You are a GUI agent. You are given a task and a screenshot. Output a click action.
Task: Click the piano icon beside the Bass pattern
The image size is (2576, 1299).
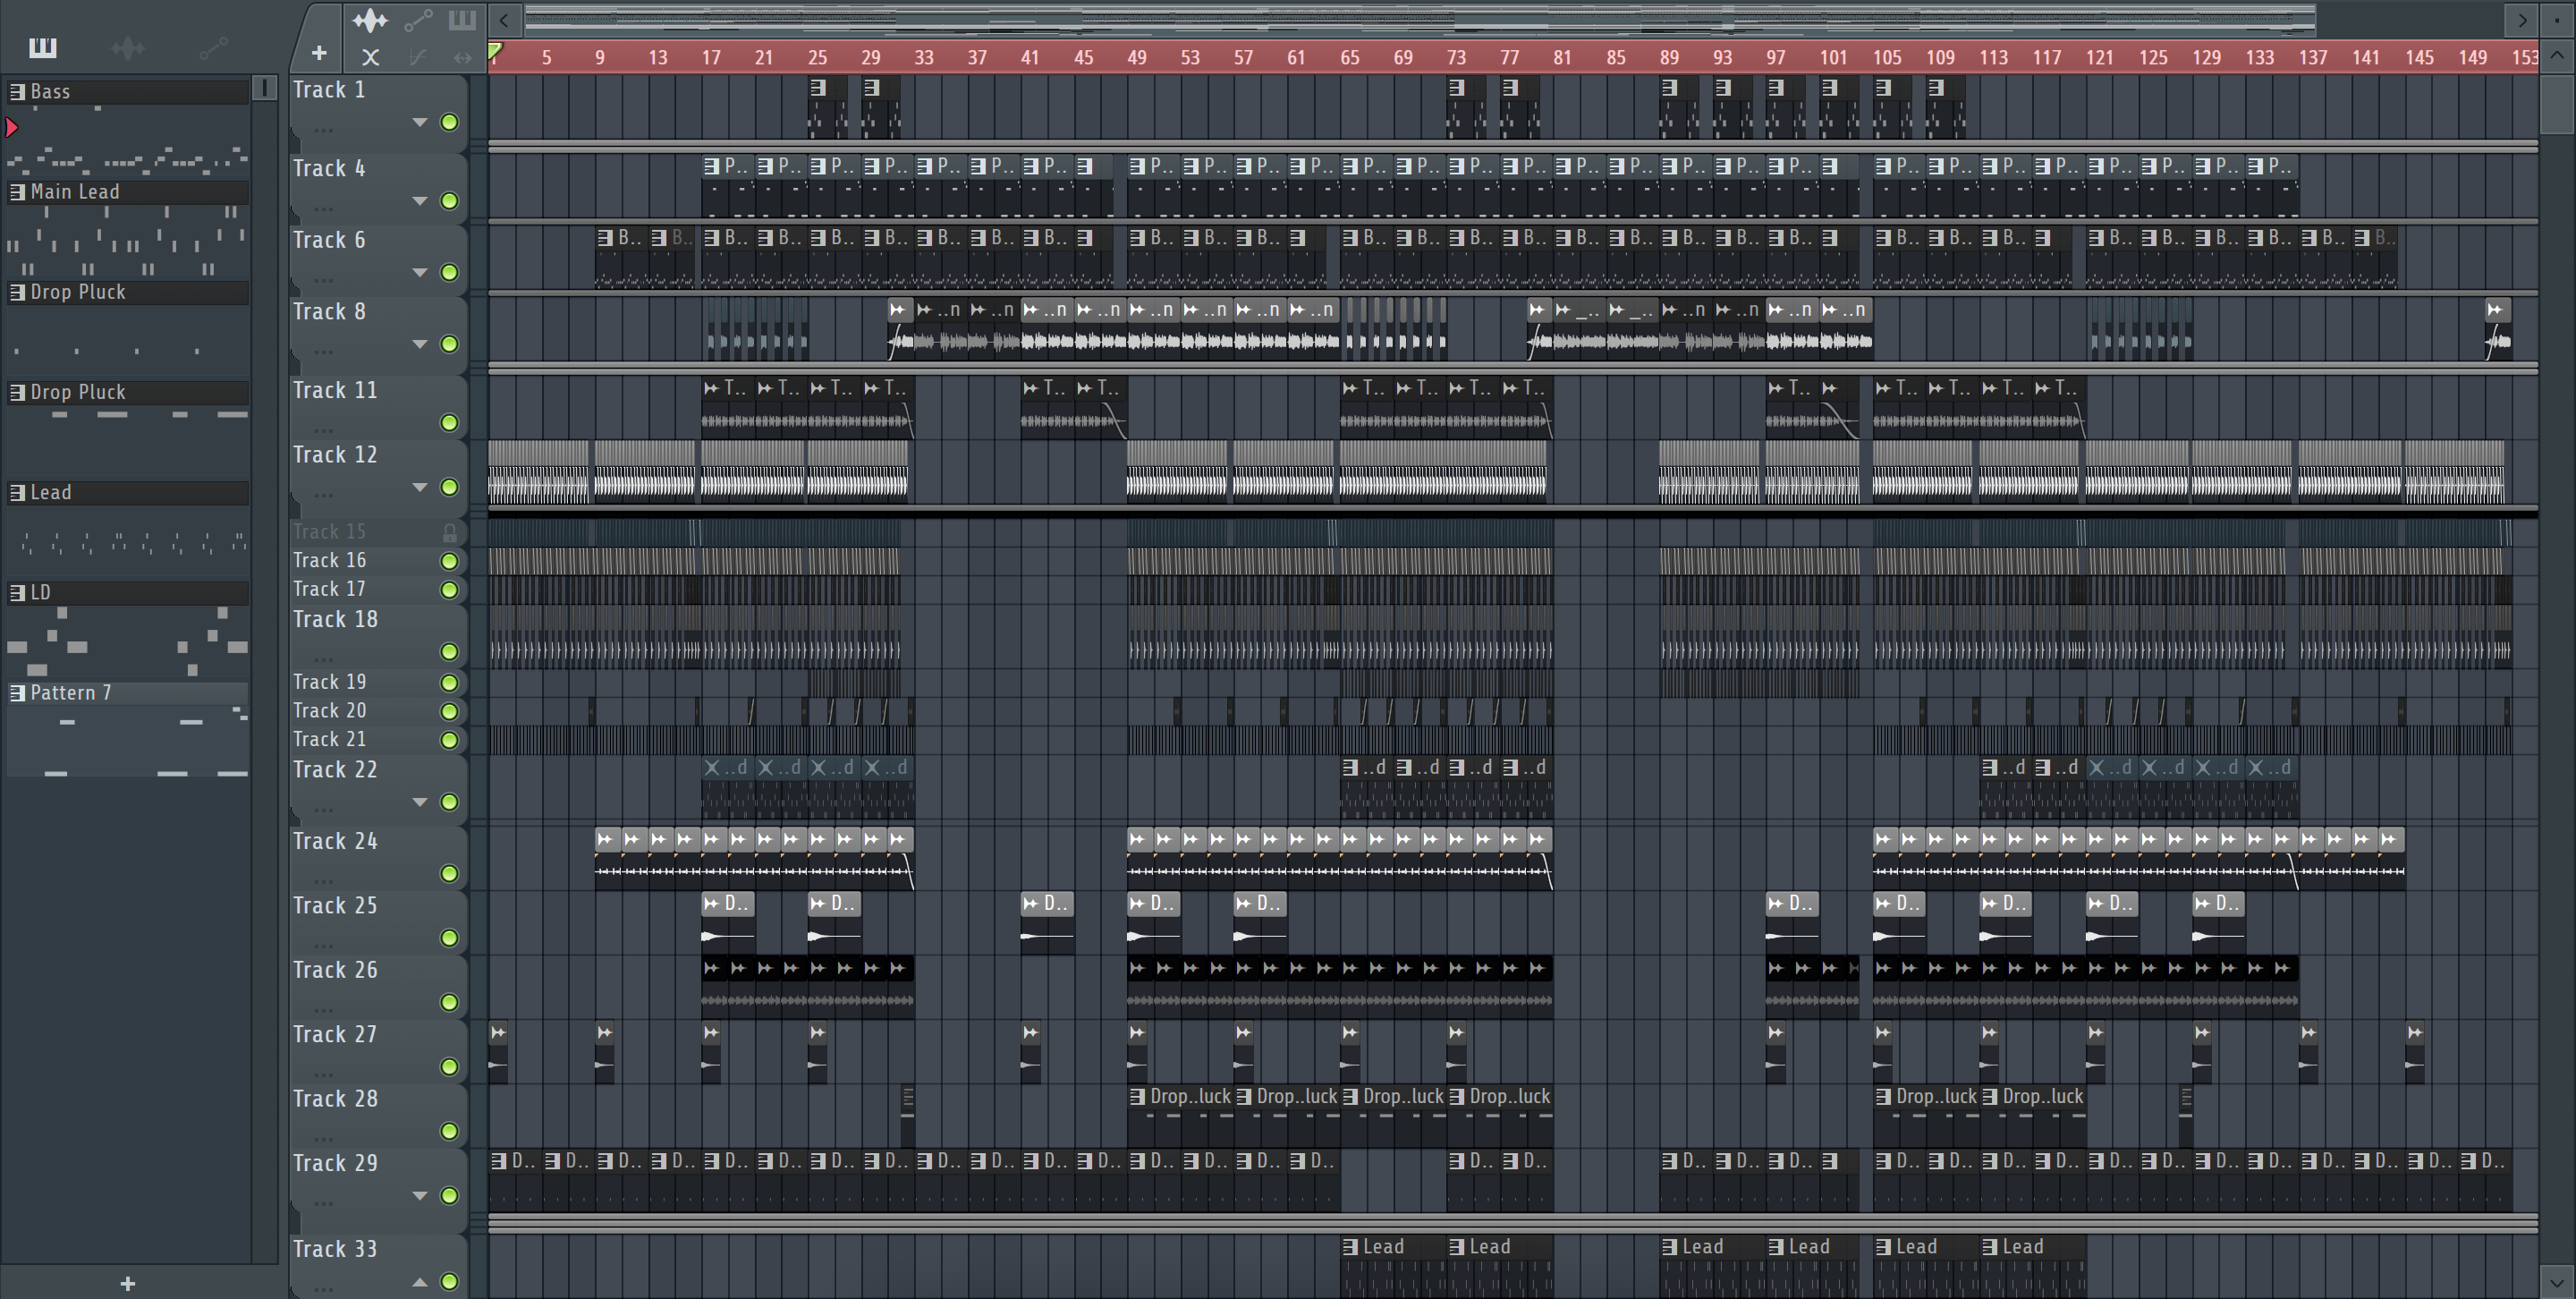click(17, 91)
